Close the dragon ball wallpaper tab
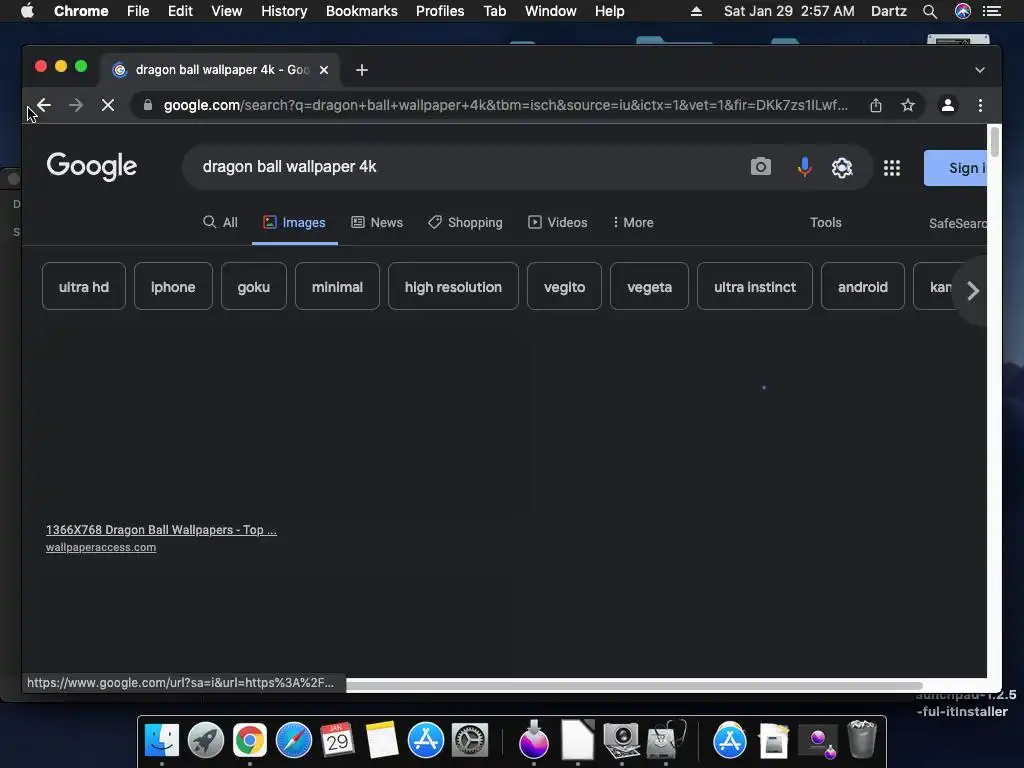Screen dimensions: 1024x768 324,70
